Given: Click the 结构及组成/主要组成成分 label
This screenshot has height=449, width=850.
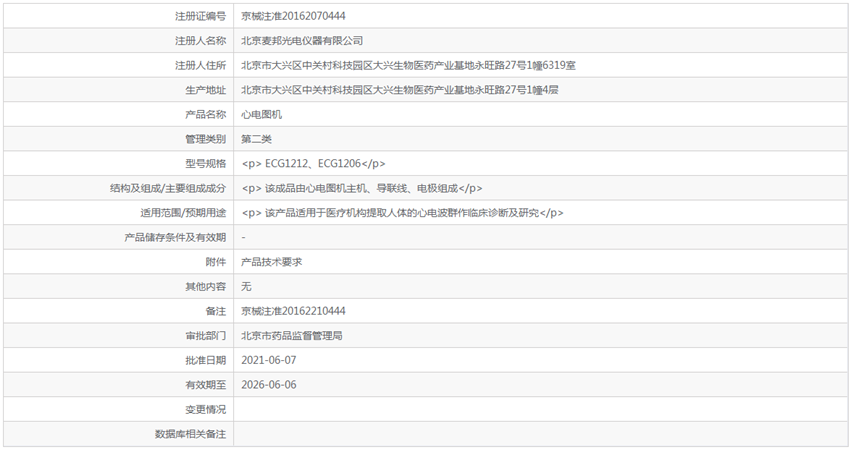Looking at the screenshot, I should tap(168, 188).
